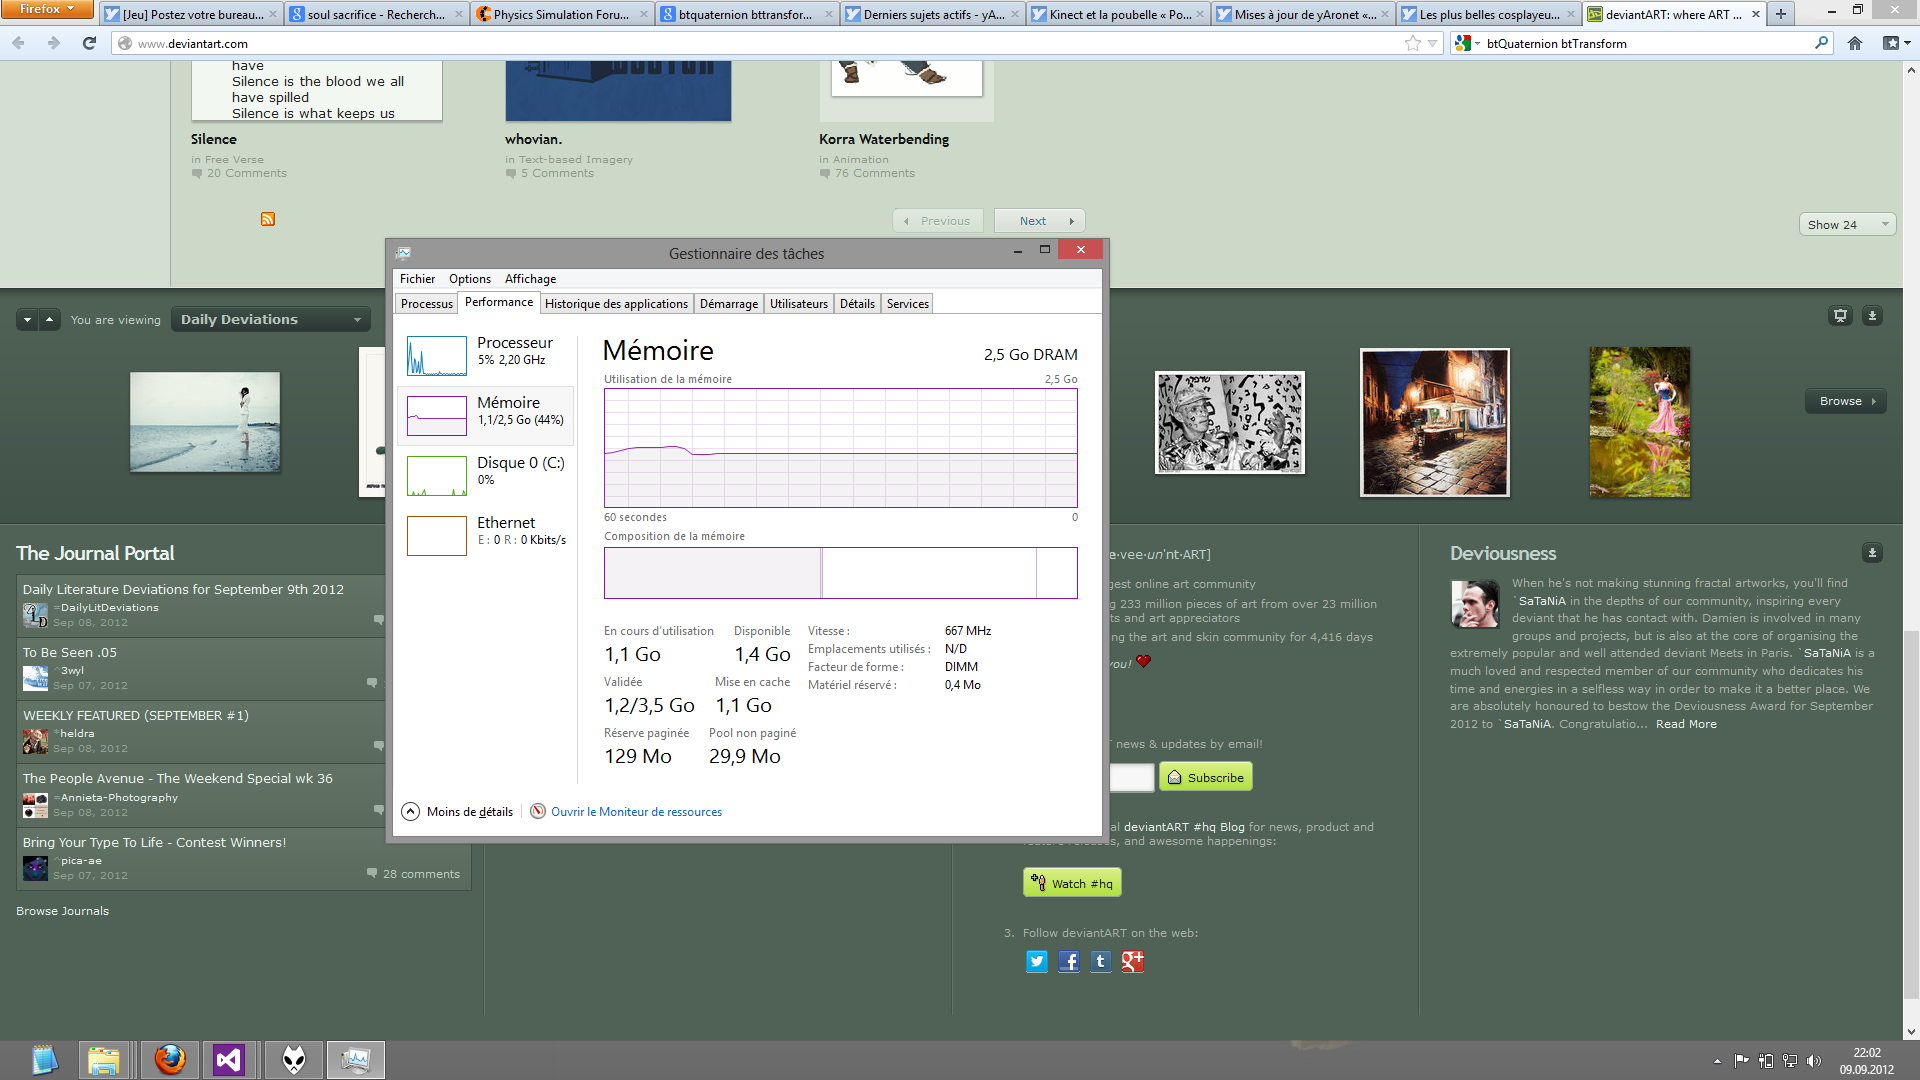Open the Affichage menu

[530, 278]
